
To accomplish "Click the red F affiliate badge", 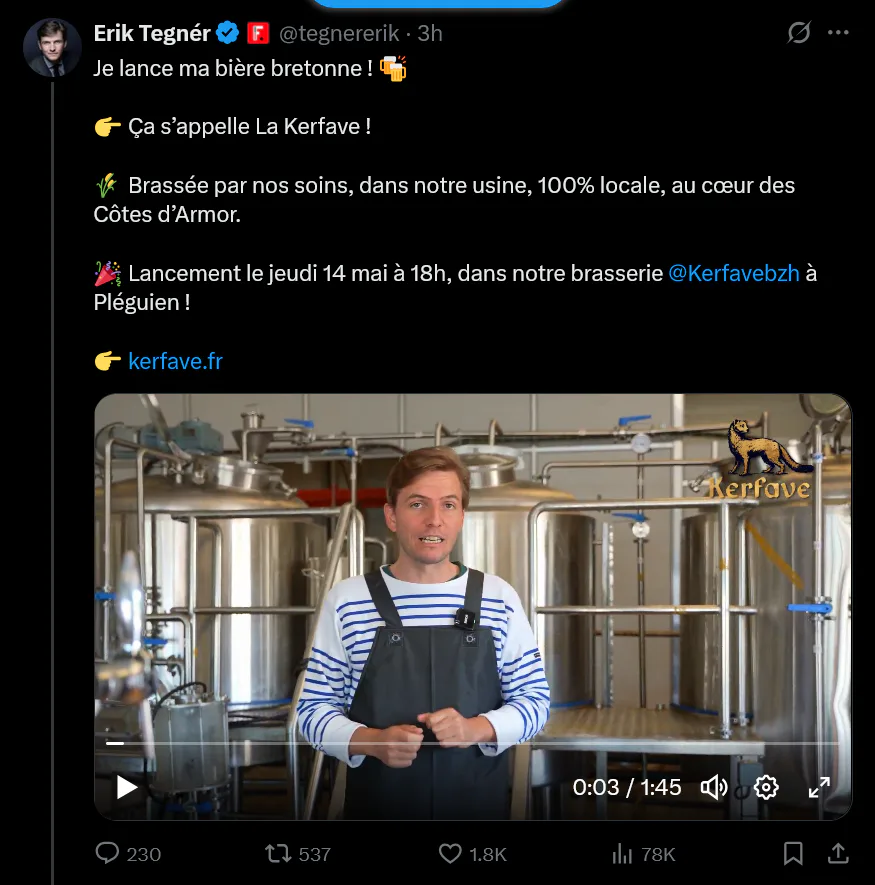I will (x=258, y=33).
